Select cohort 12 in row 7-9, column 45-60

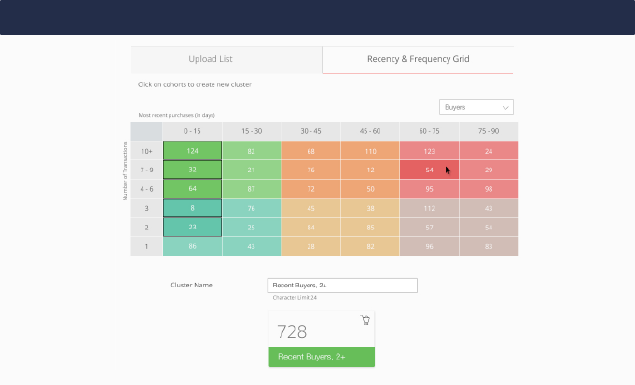pos(370,170)
